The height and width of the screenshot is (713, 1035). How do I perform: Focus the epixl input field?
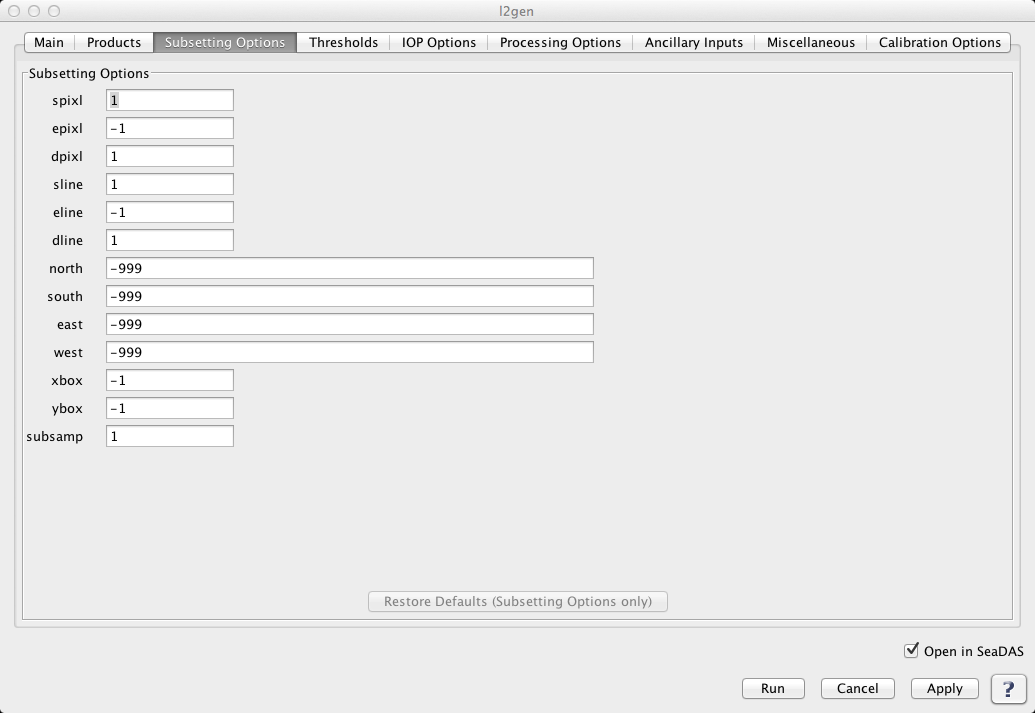(x=170, y=128)
